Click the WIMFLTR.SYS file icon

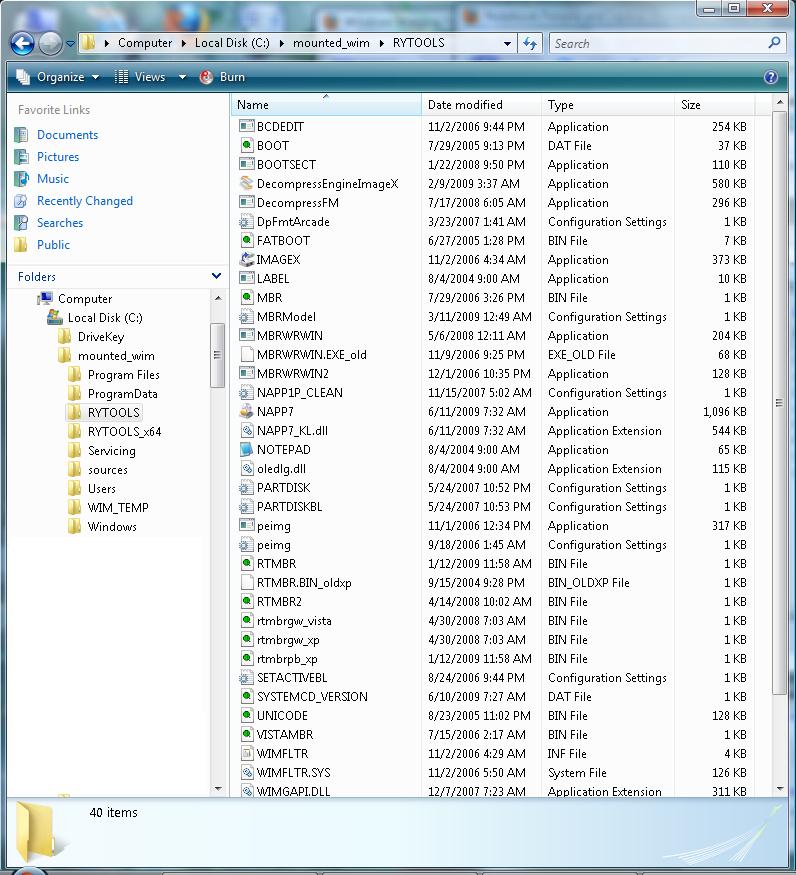(246, 772)
